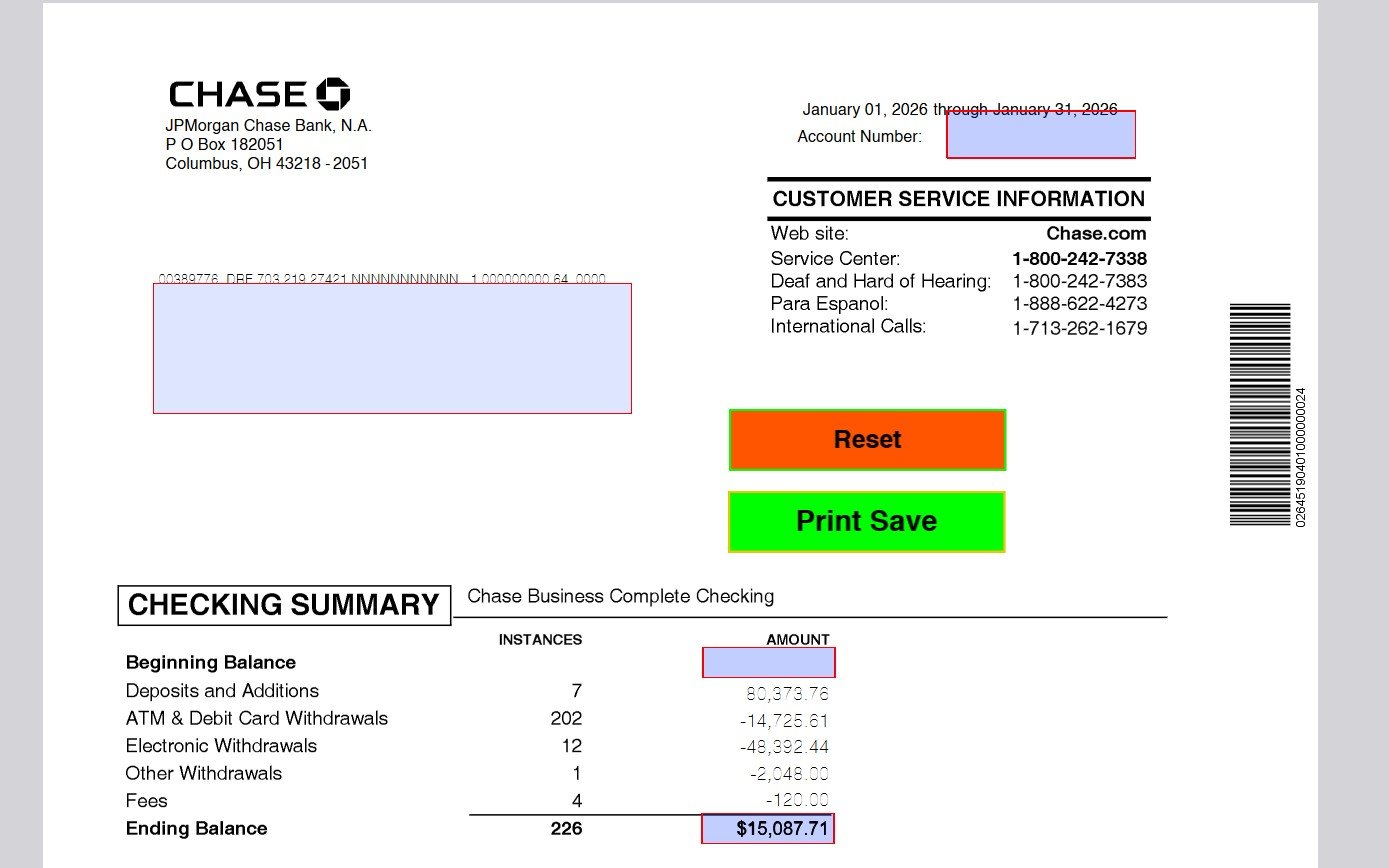Click Para Espanol number 1-888-622-4273
The width and height of the screenshot is (1389, 868).
tap(1079, 304)
